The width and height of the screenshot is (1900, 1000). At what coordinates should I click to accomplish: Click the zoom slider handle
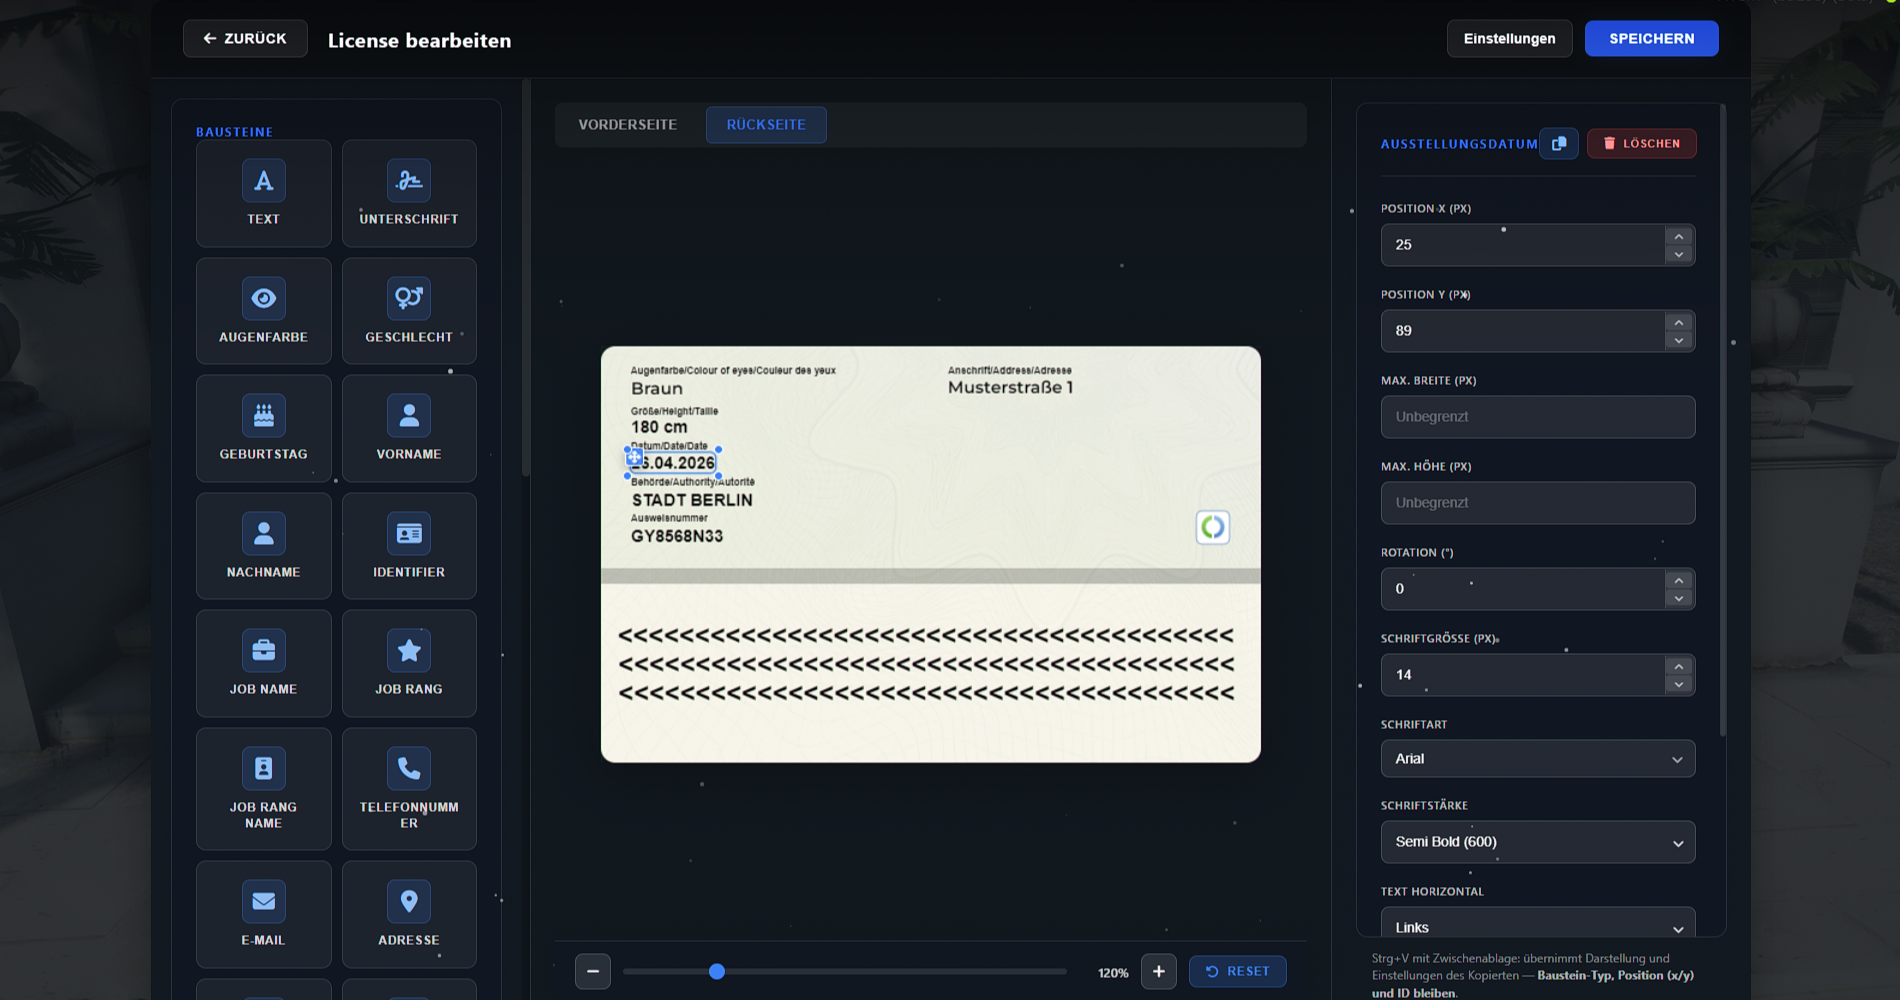pos(717,971)
